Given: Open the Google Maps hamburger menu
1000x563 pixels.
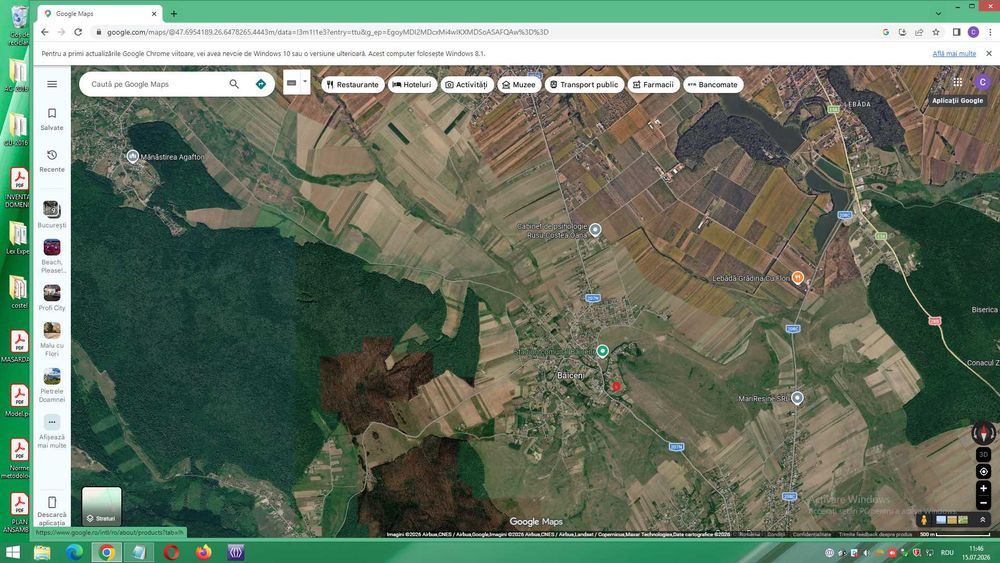Looking at the screenshot, I should pyautogui.click(x=52, y=84).
